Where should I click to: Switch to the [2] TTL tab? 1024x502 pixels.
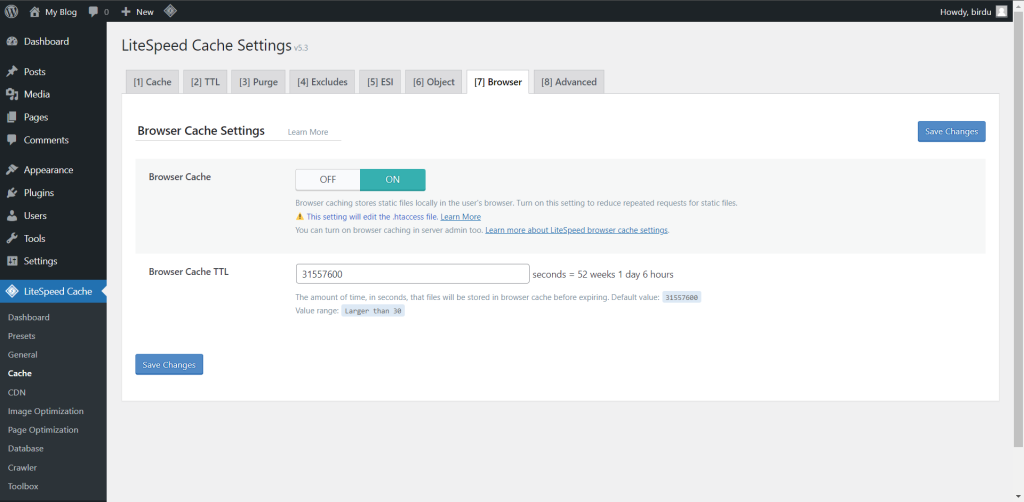point(205,82)
